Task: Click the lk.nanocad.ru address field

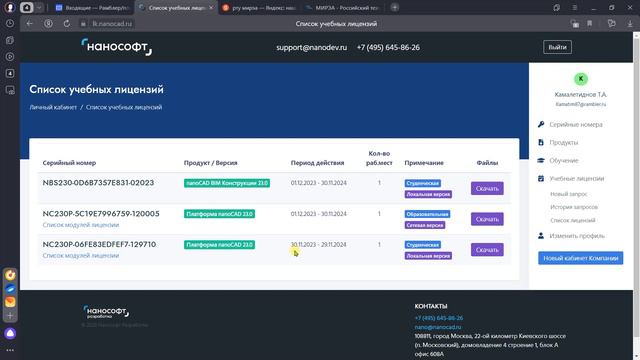Action: (112, 24)
